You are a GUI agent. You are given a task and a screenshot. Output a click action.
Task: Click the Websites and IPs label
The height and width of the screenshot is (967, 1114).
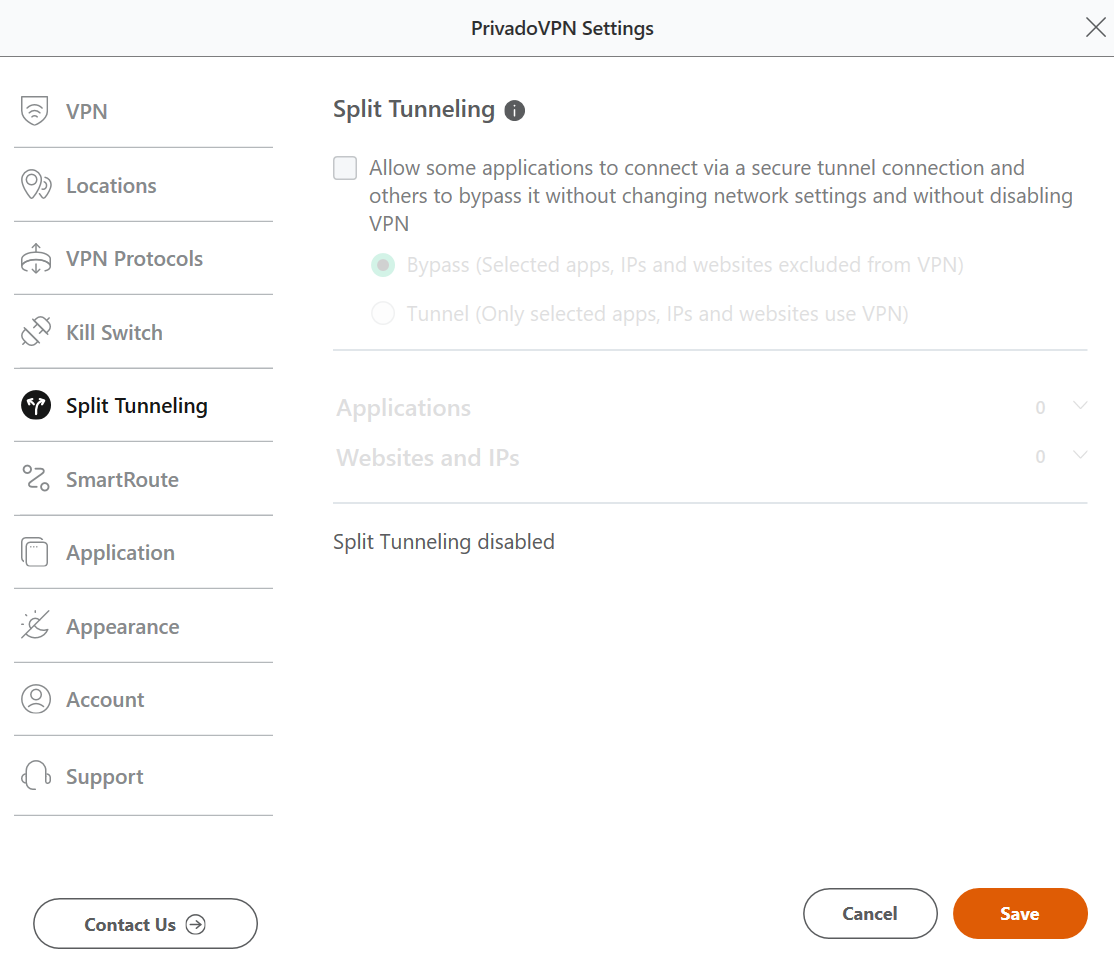(428, 458)
